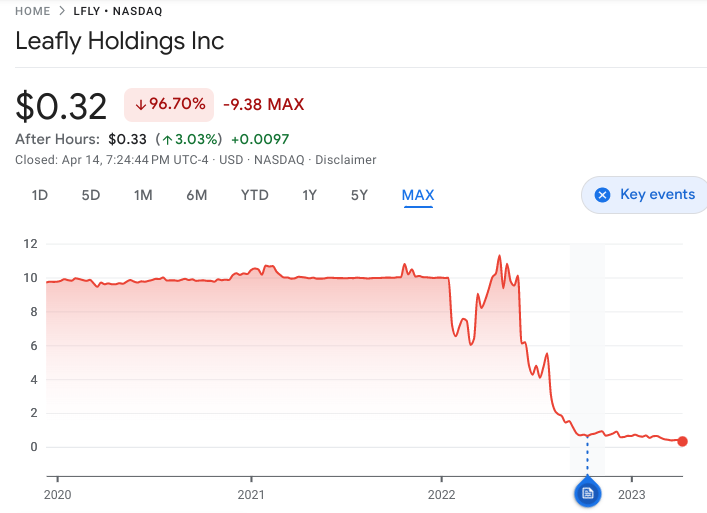
Task: Select the 1D time range tab
Action: tap(40, 195)
